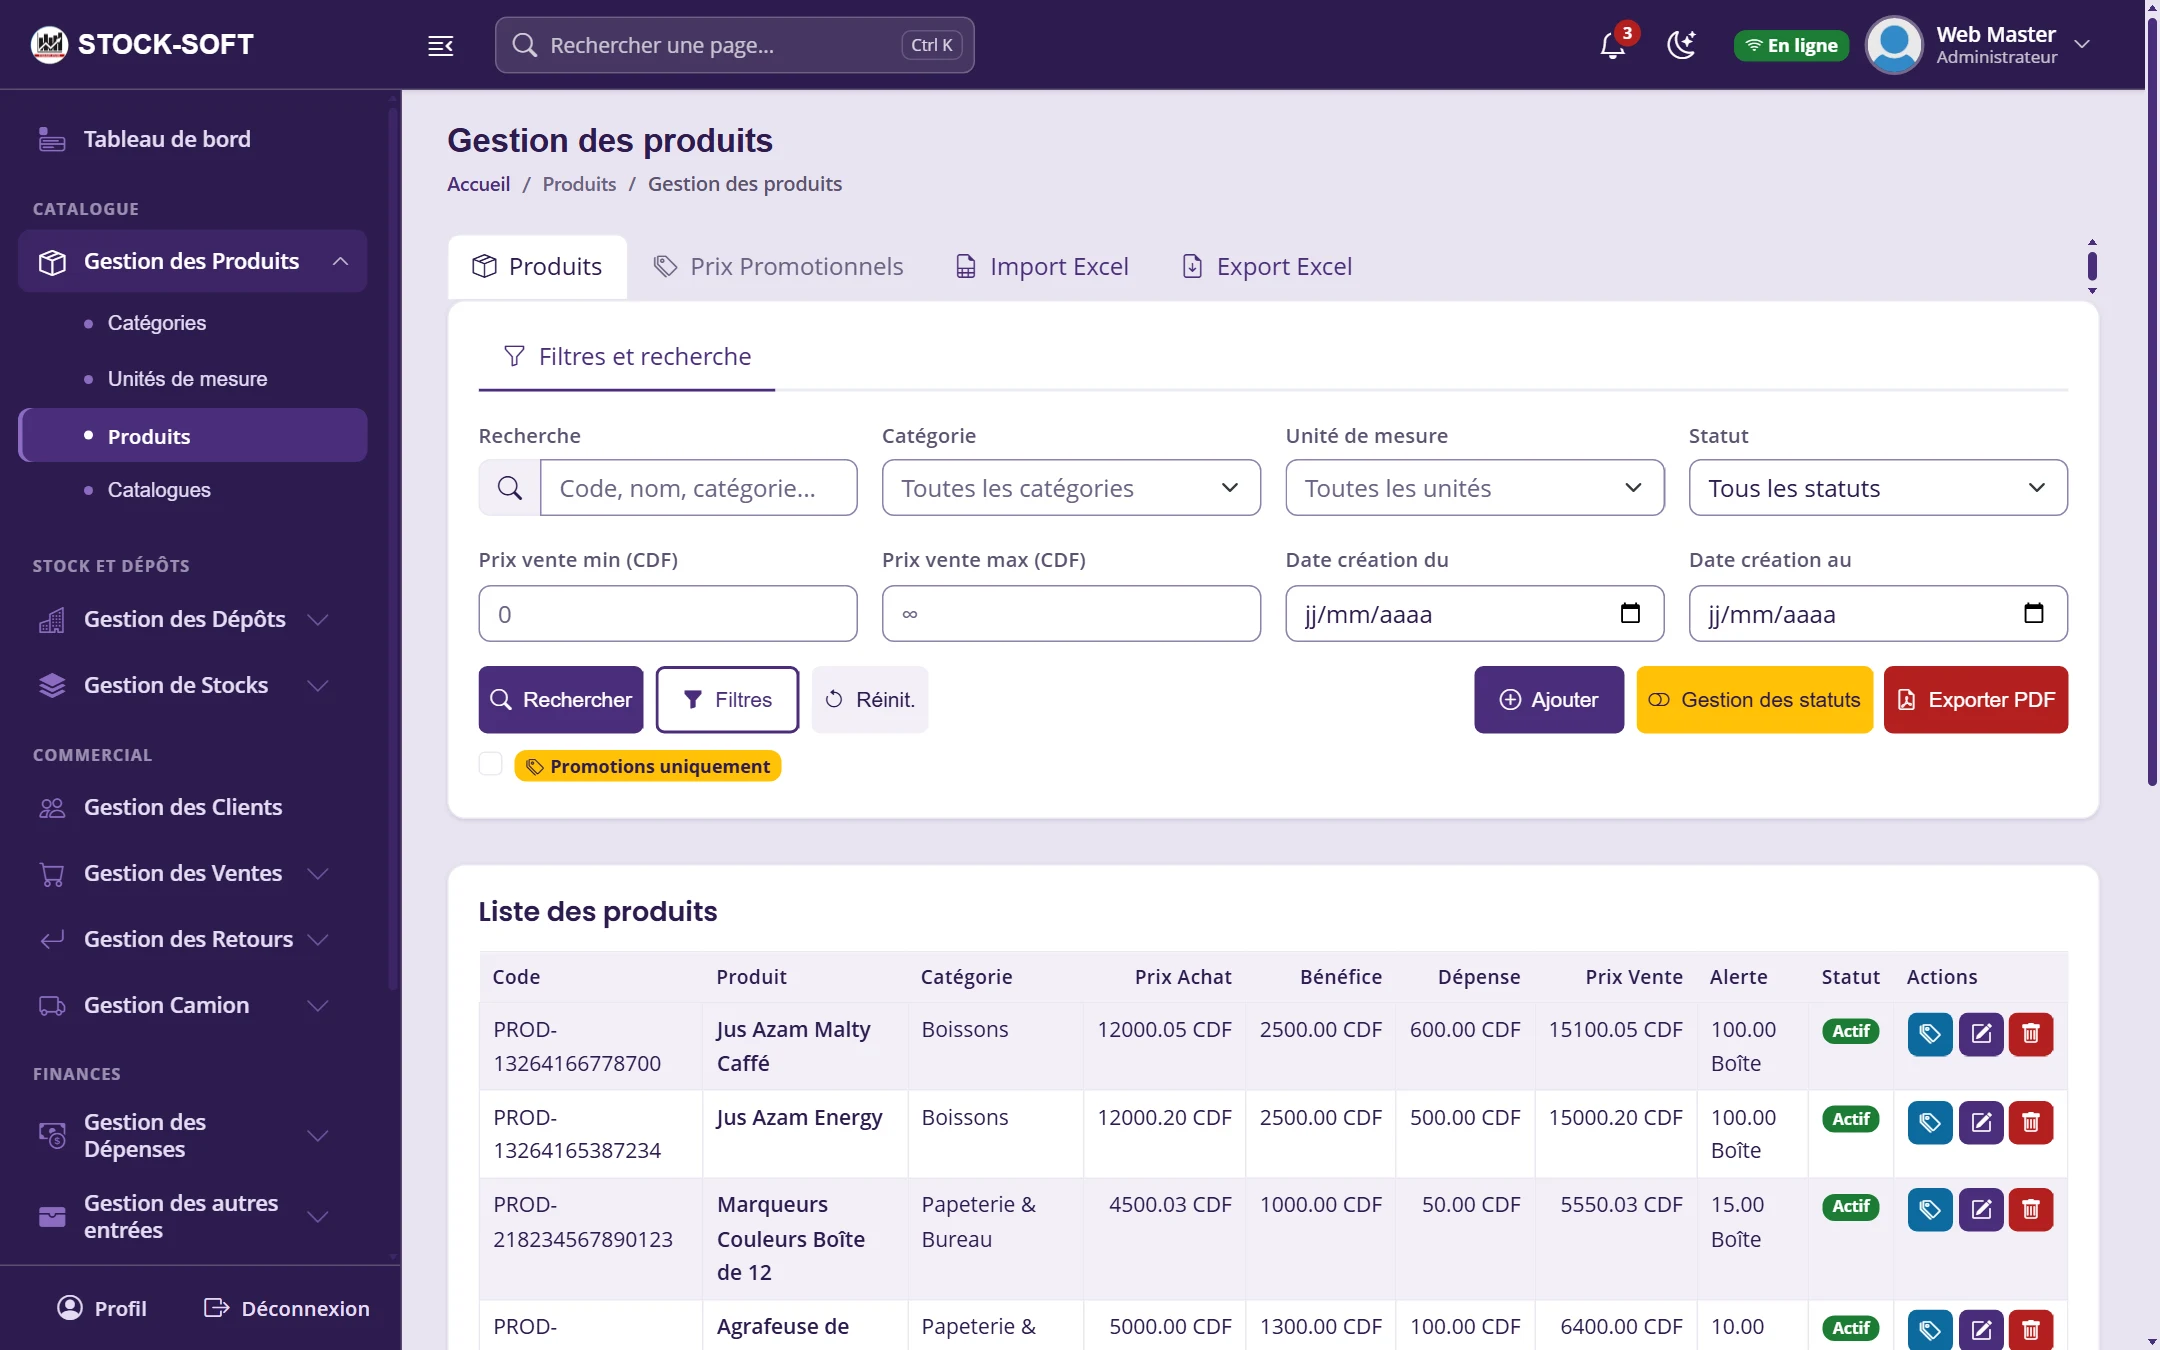Expand Gestion des Dépenses menu
2160x1350 pixels.
pos(192,1135)
